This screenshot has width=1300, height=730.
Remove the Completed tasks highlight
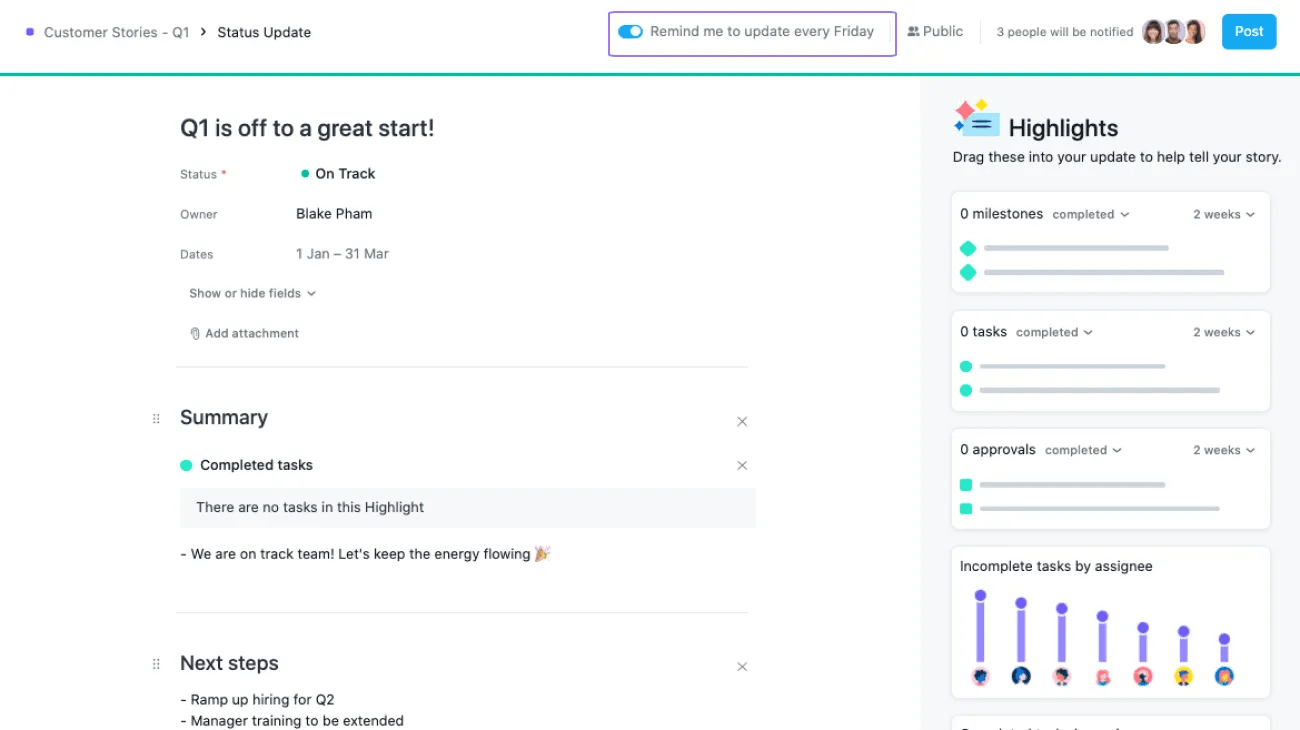pos(742,465)
